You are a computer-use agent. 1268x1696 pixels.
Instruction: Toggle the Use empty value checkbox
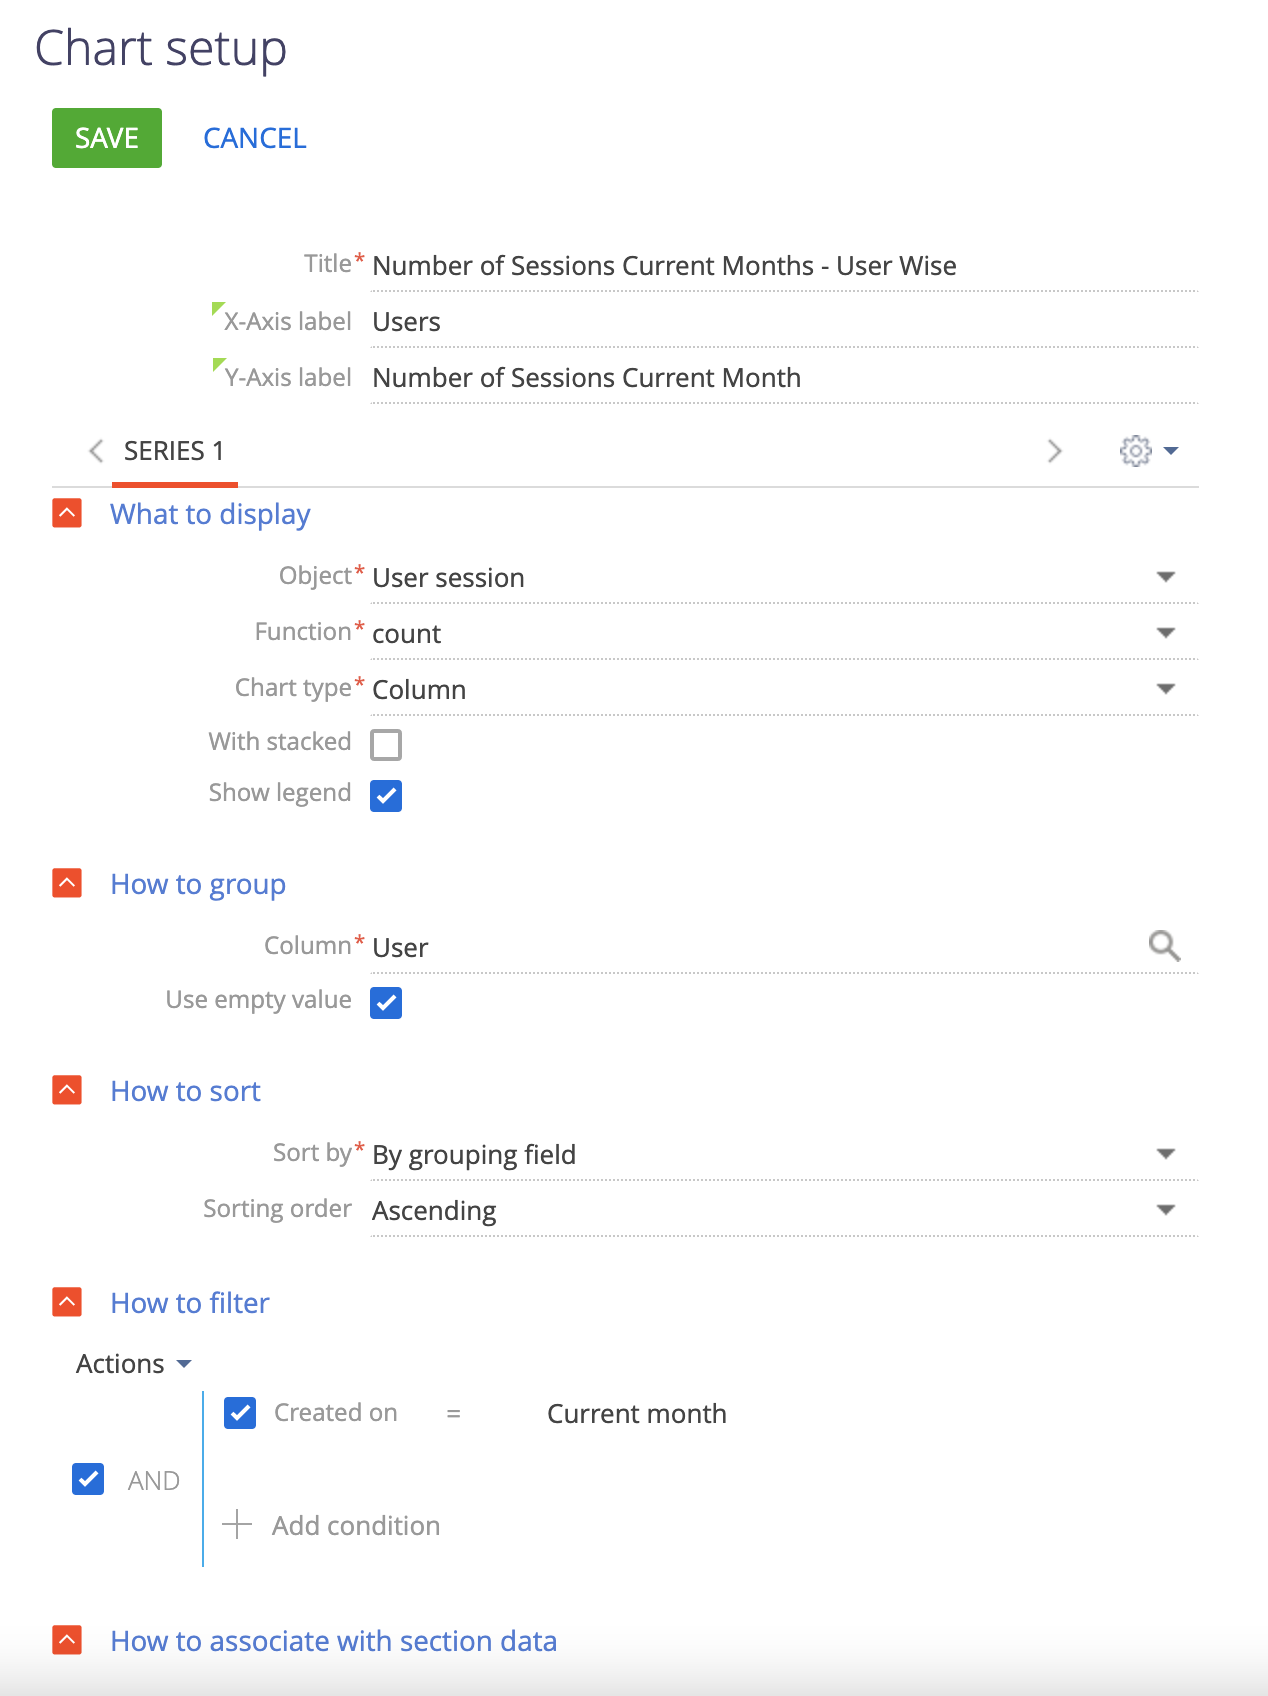(386, 1002)
